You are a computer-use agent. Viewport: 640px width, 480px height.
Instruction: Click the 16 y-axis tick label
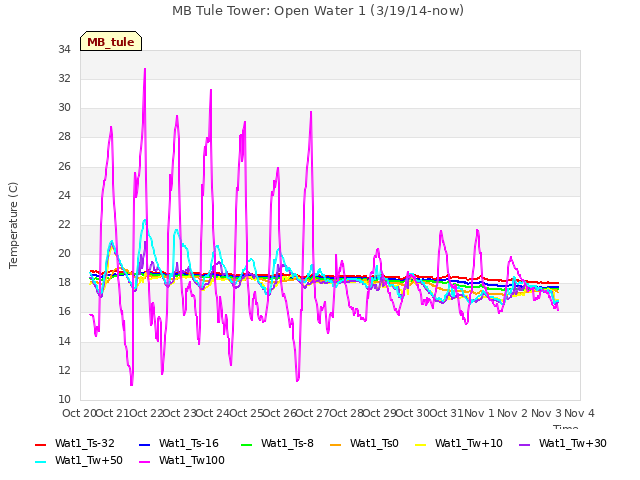click(x=64, y=312)
